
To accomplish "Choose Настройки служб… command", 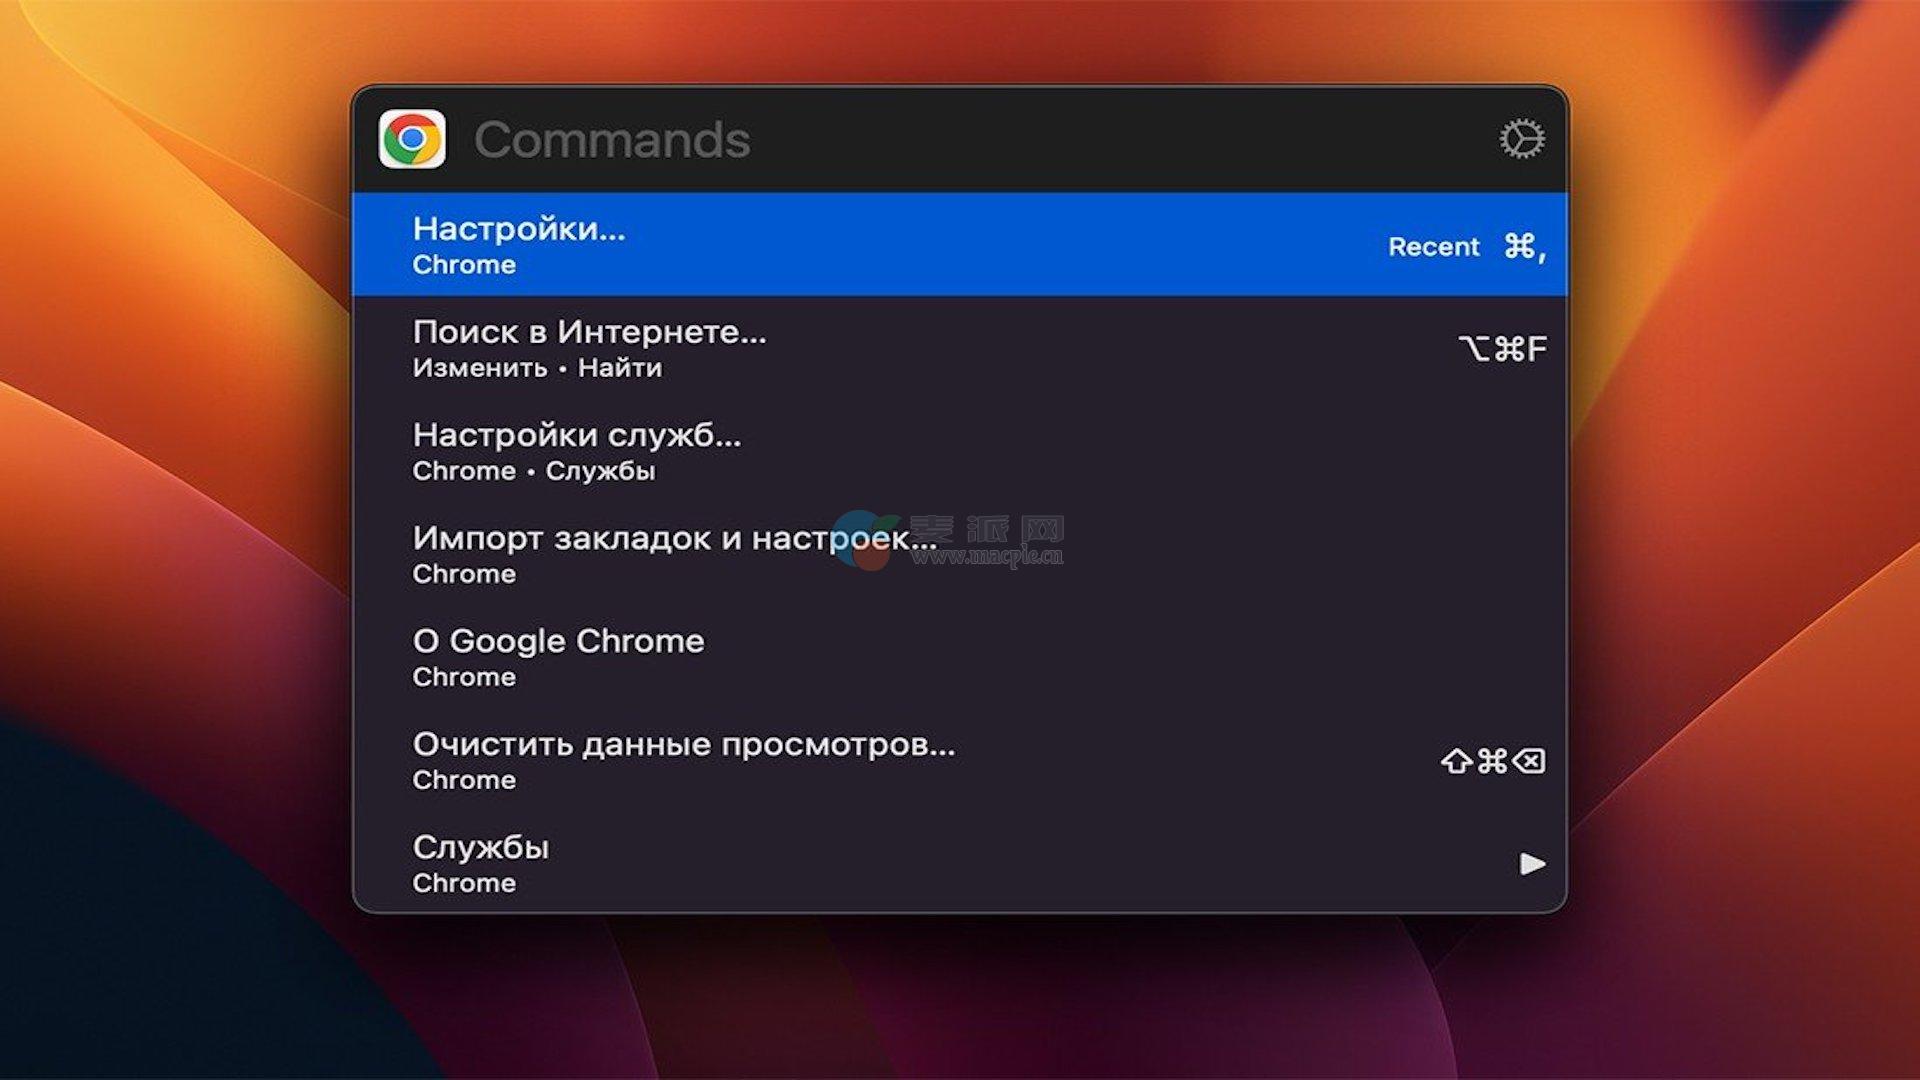I will 960,451.
